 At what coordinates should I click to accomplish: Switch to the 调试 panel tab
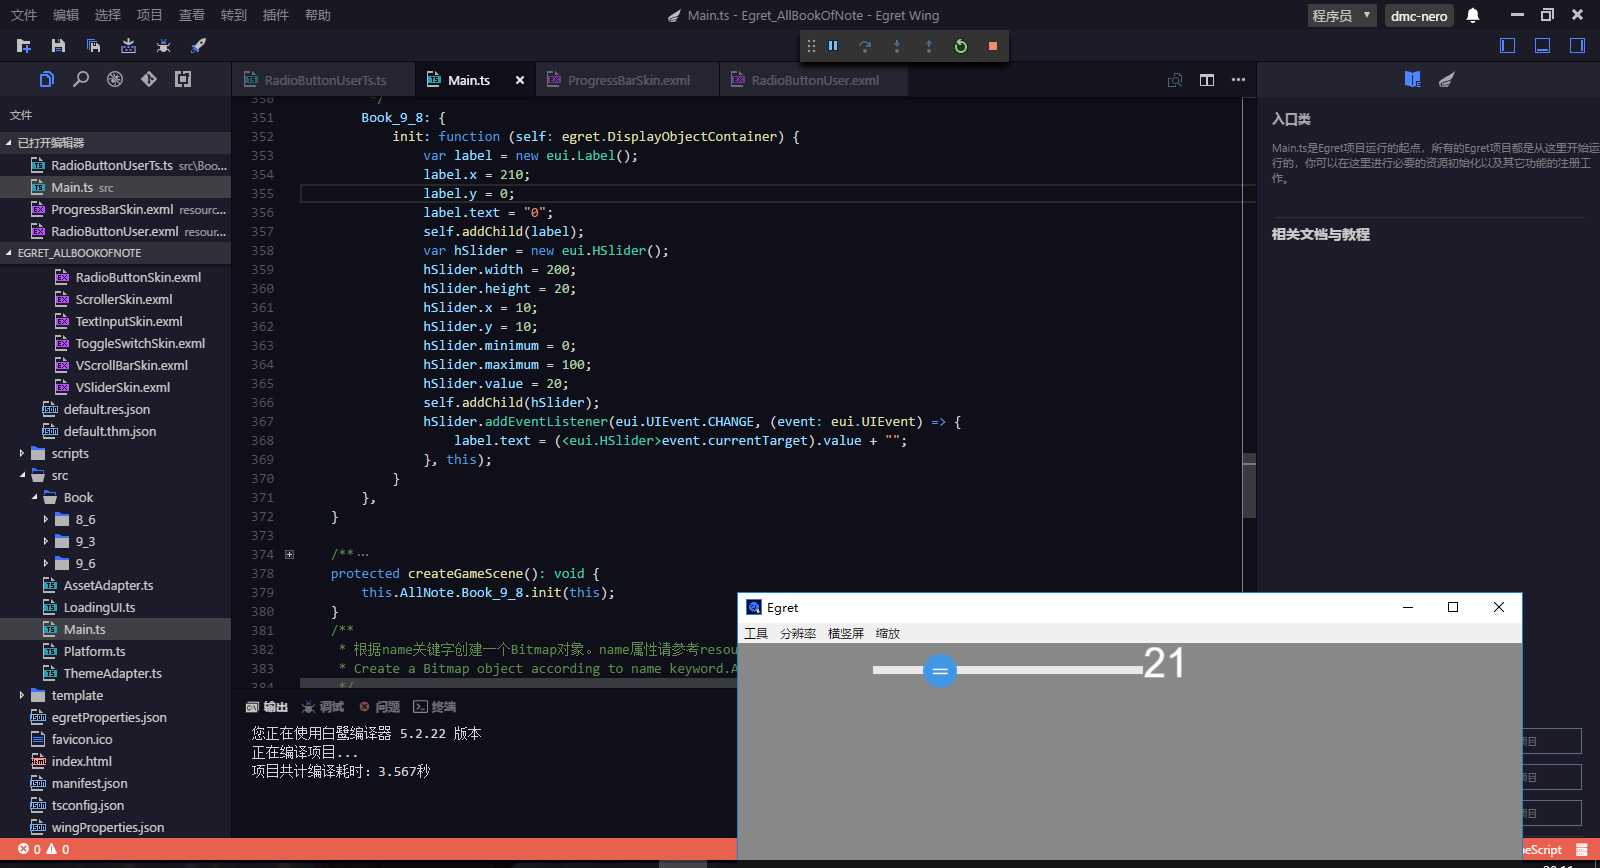[x=323, y=707]
